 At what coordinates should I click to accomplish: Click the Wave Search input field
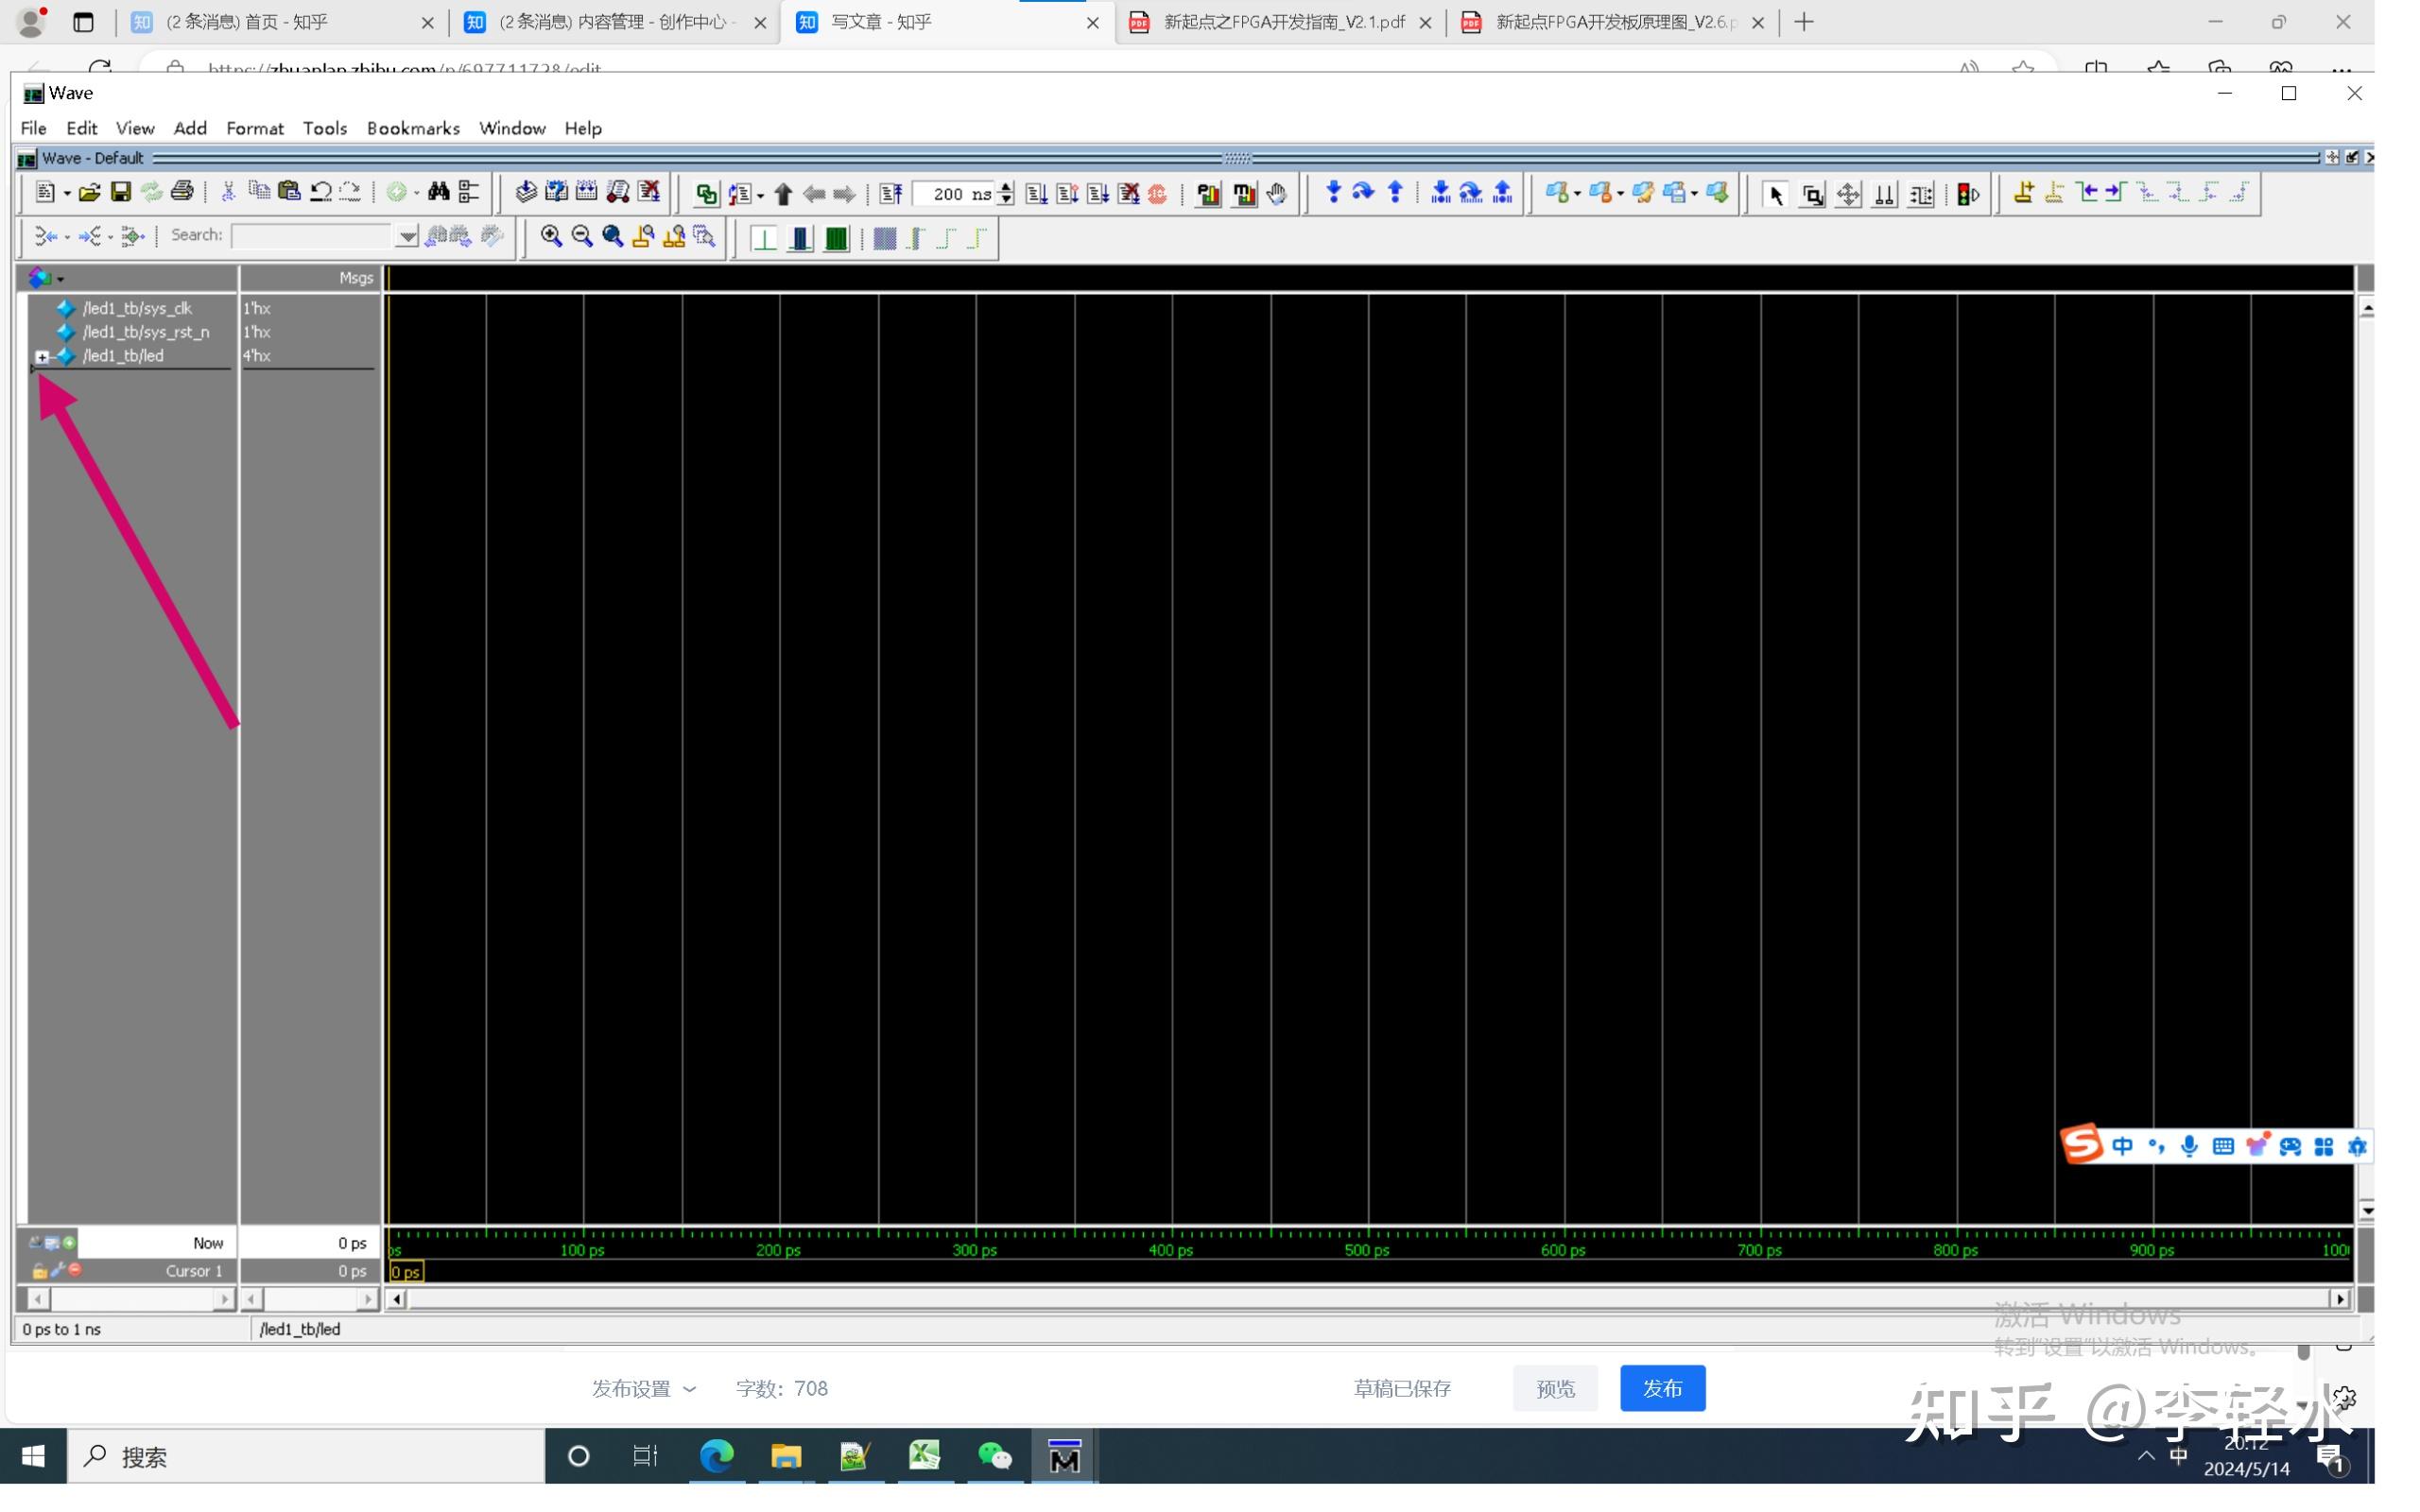click(312, 236)
